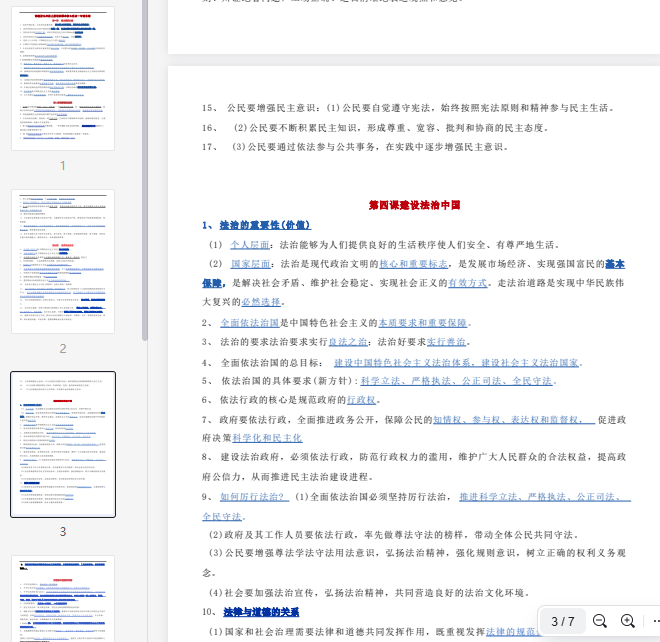Click the page indicator showing 3 / 7
The width and height of the screenshot is (660, 642).
(x=563, y=621)
